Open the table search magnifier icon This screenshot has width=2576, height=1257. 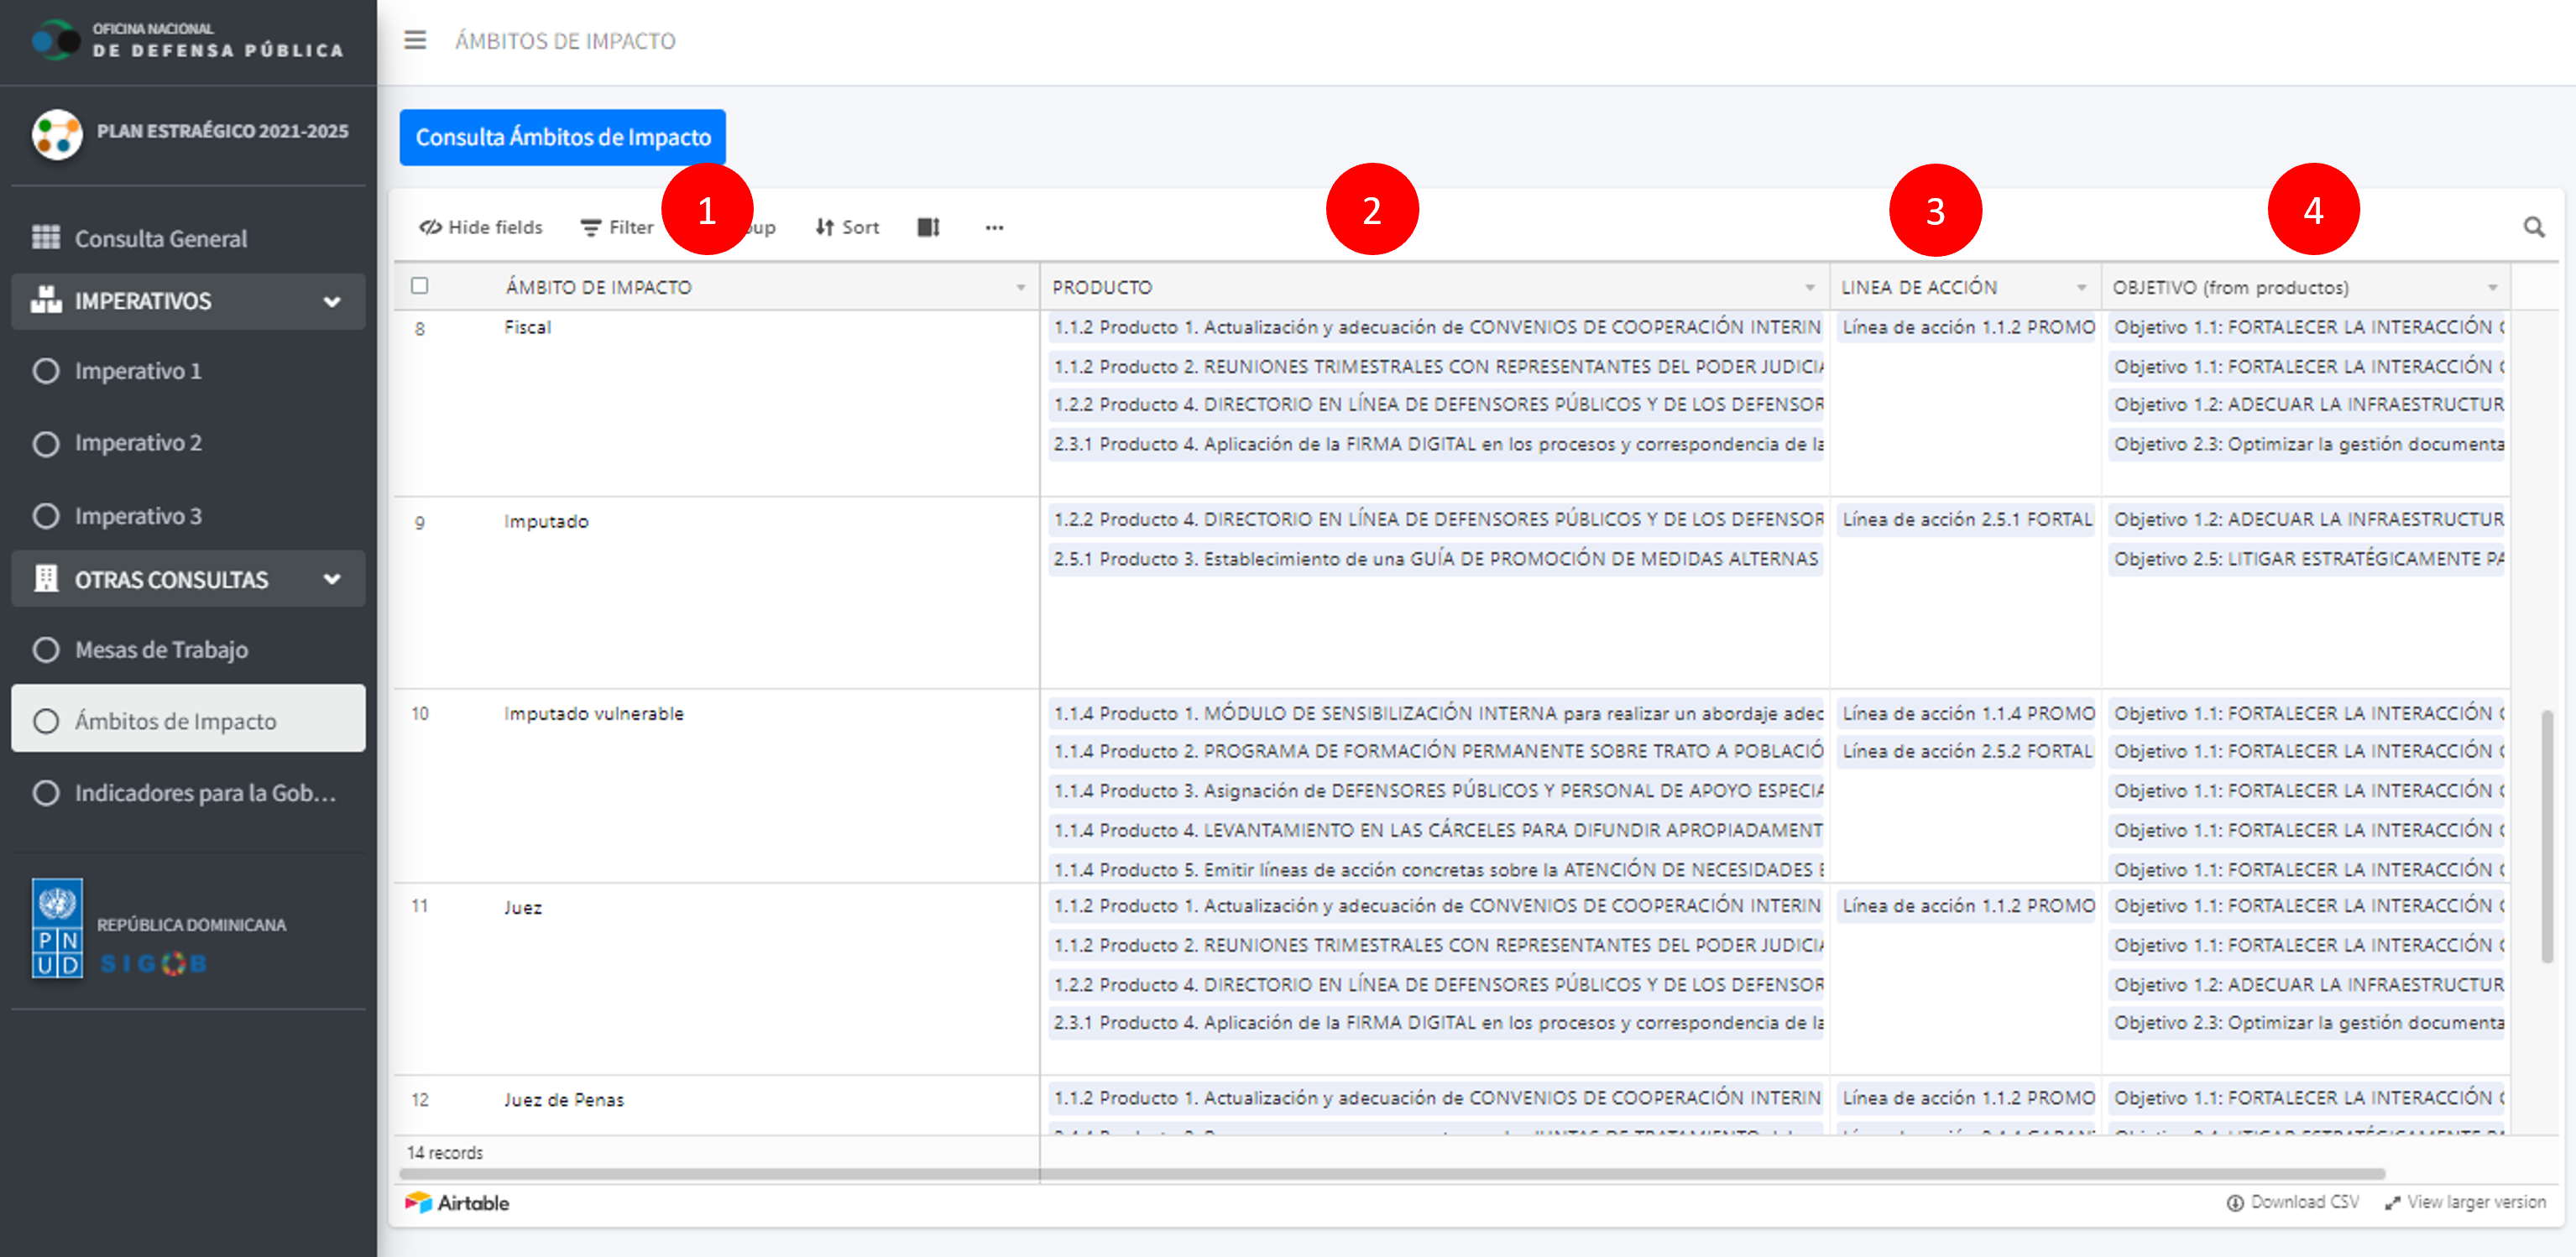[2533, 227]
